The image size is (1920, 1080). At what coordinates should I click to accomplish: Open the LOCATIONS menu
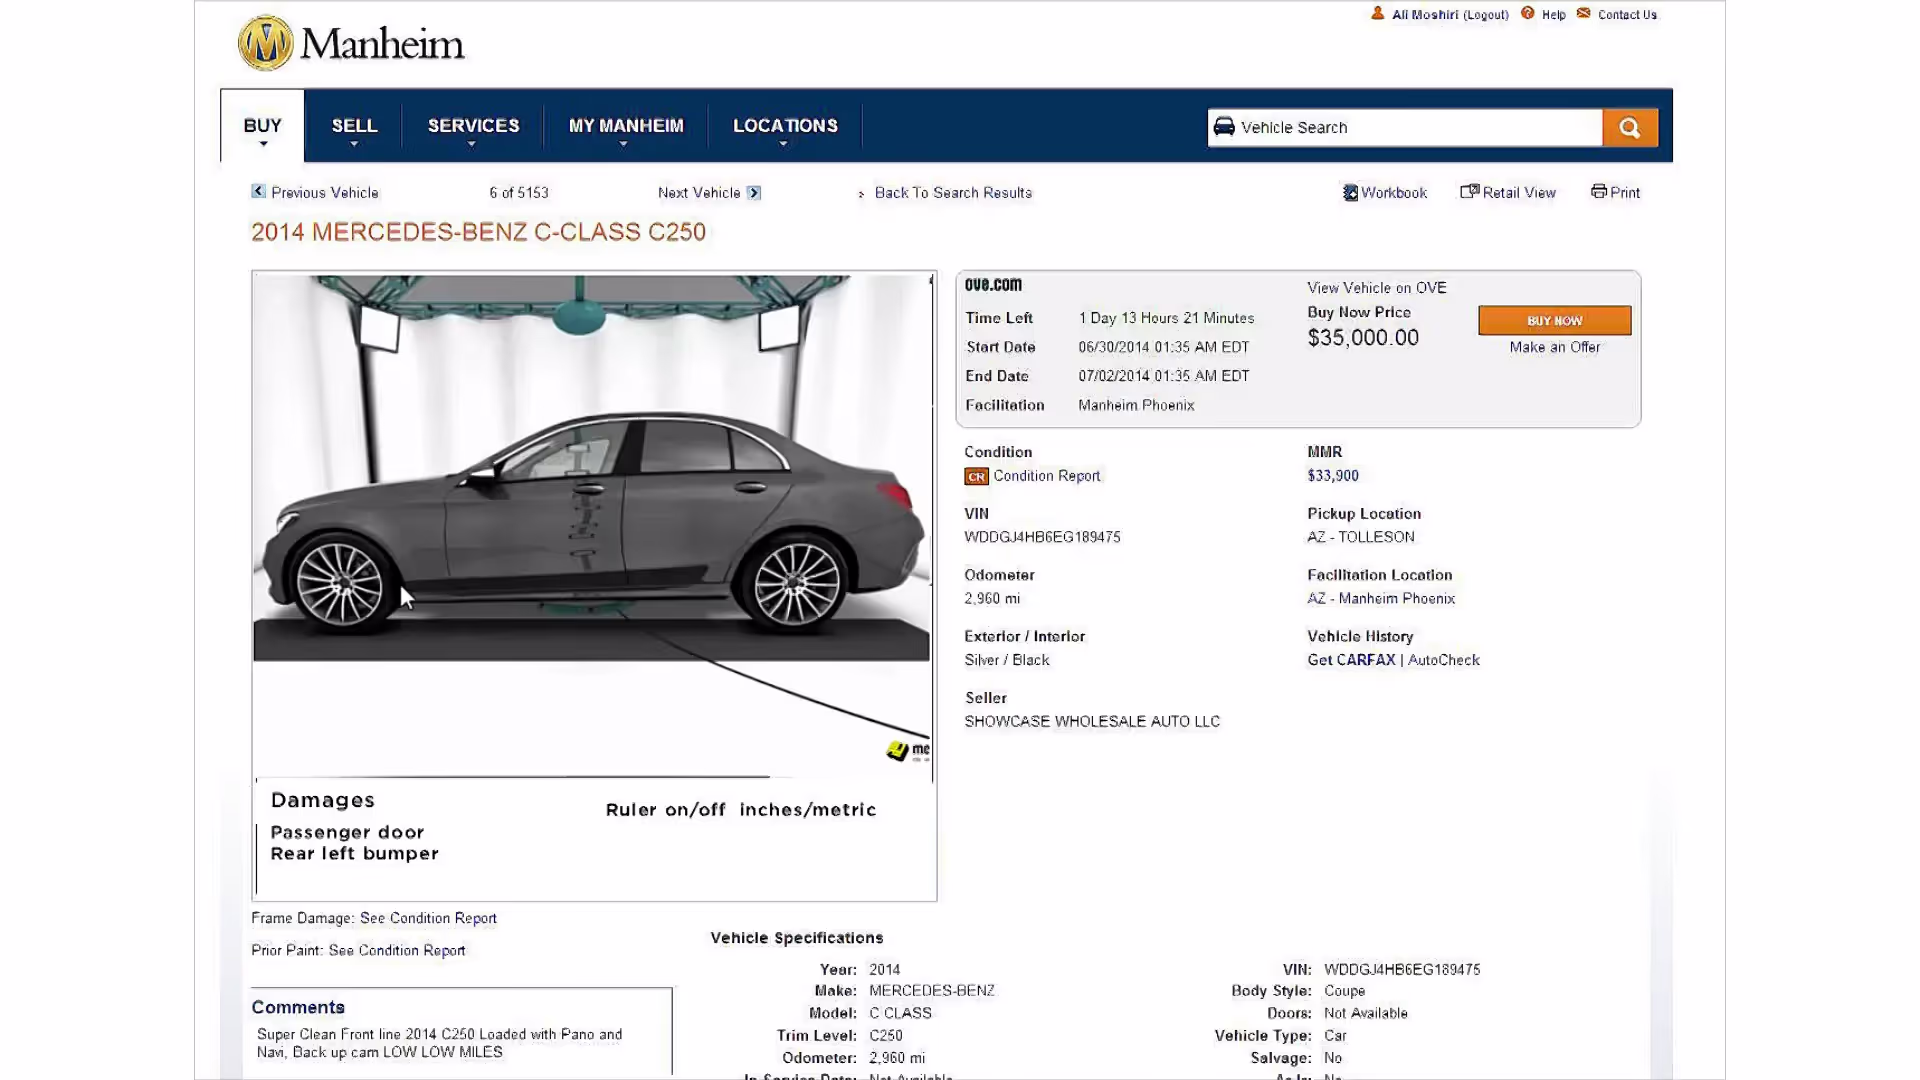[x=785, y=126]
